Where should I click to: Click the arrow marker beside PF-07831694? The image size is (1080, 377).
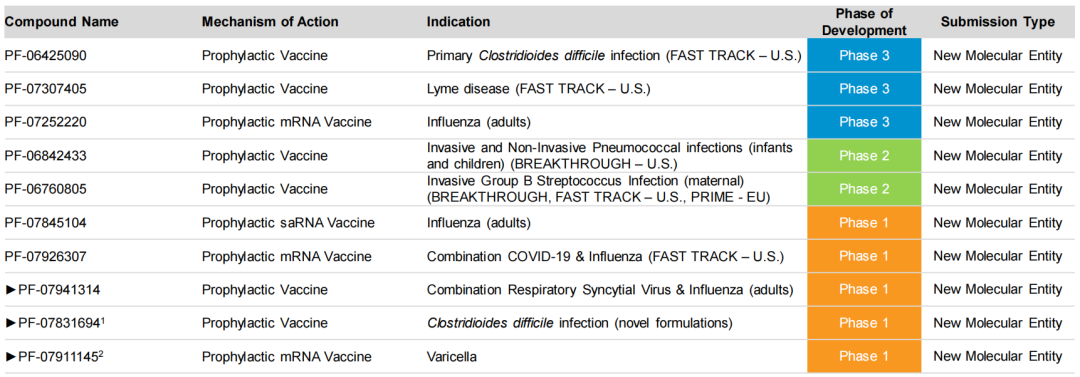click(x=10, y=323)
